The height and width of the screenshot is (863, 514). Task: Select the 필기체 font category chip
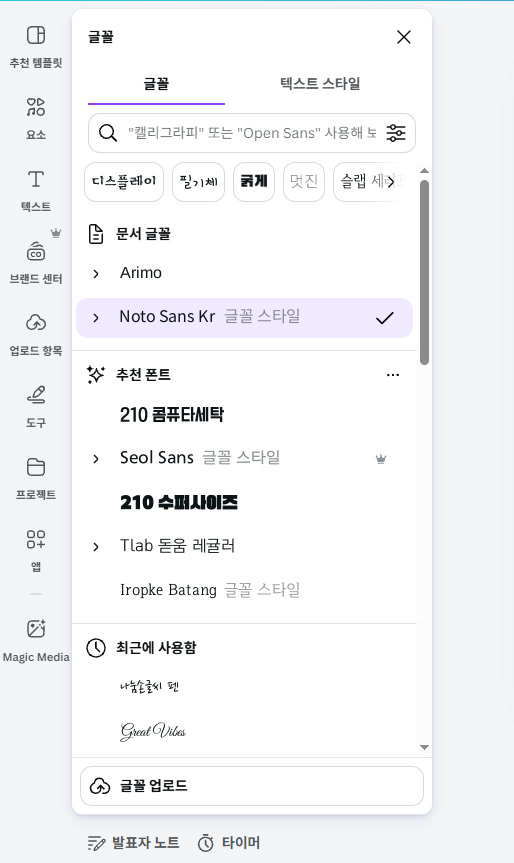(x=199, y=182)
